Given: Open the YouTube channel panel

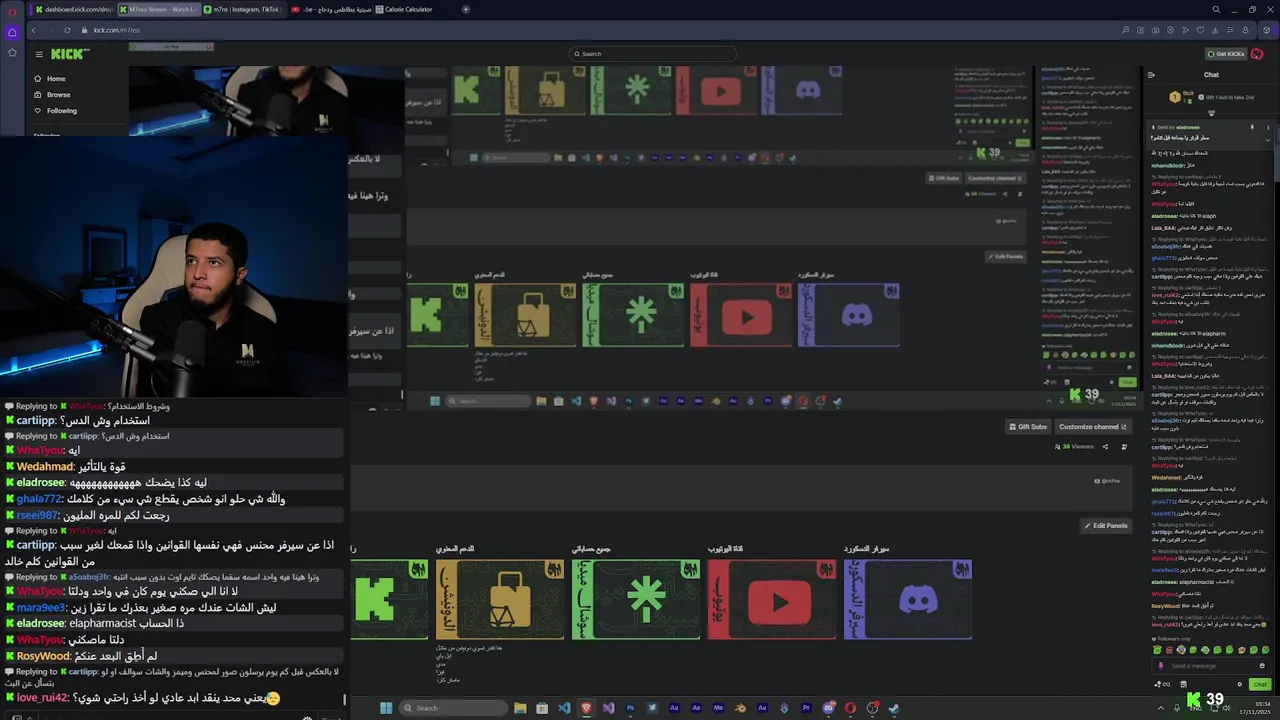Looking at the screenshot, I should [x=771, y=599].
